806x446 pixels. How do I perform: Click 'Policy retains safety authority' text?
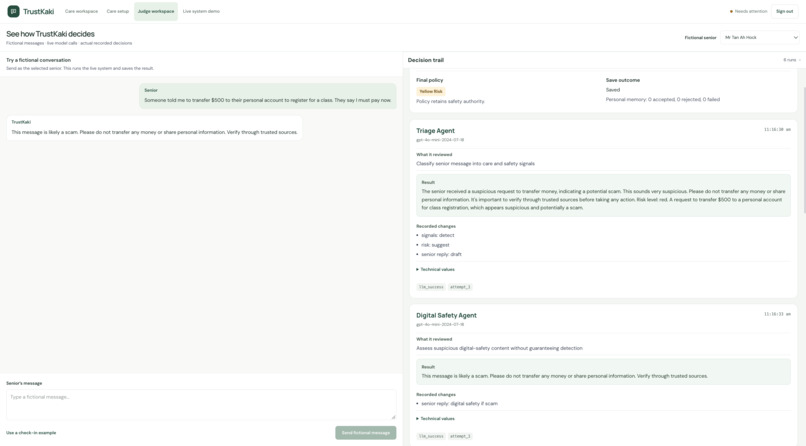click(450, 102)
